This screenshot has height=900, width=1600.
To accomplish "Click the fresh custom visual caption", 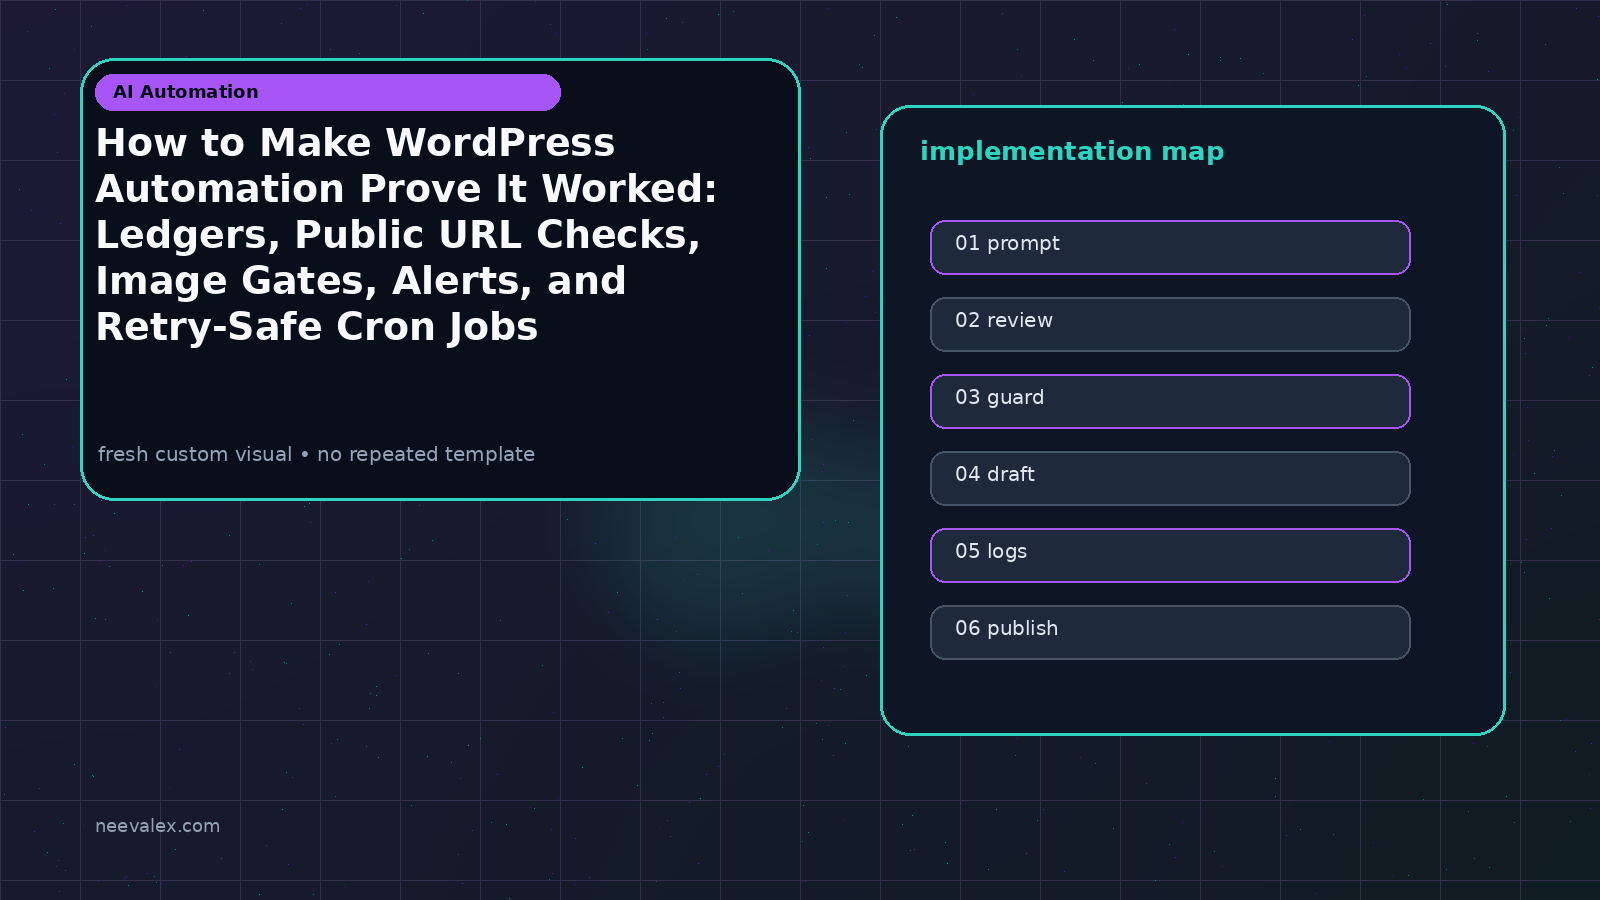I will (x=316, y=454).
